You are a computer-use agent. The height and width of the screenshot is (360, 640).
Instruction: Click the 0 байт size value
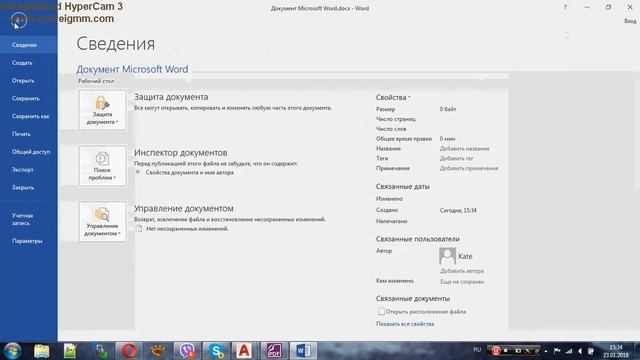point(448,109)
